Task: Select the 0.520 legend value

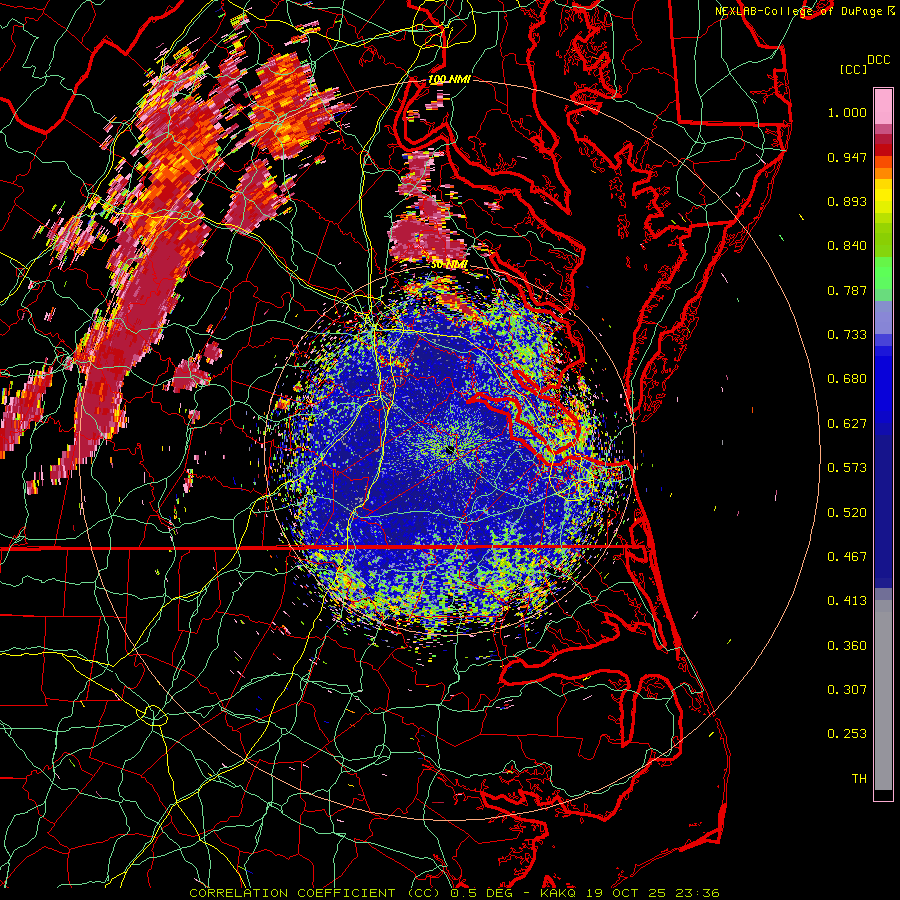Action: pos(847,513)
